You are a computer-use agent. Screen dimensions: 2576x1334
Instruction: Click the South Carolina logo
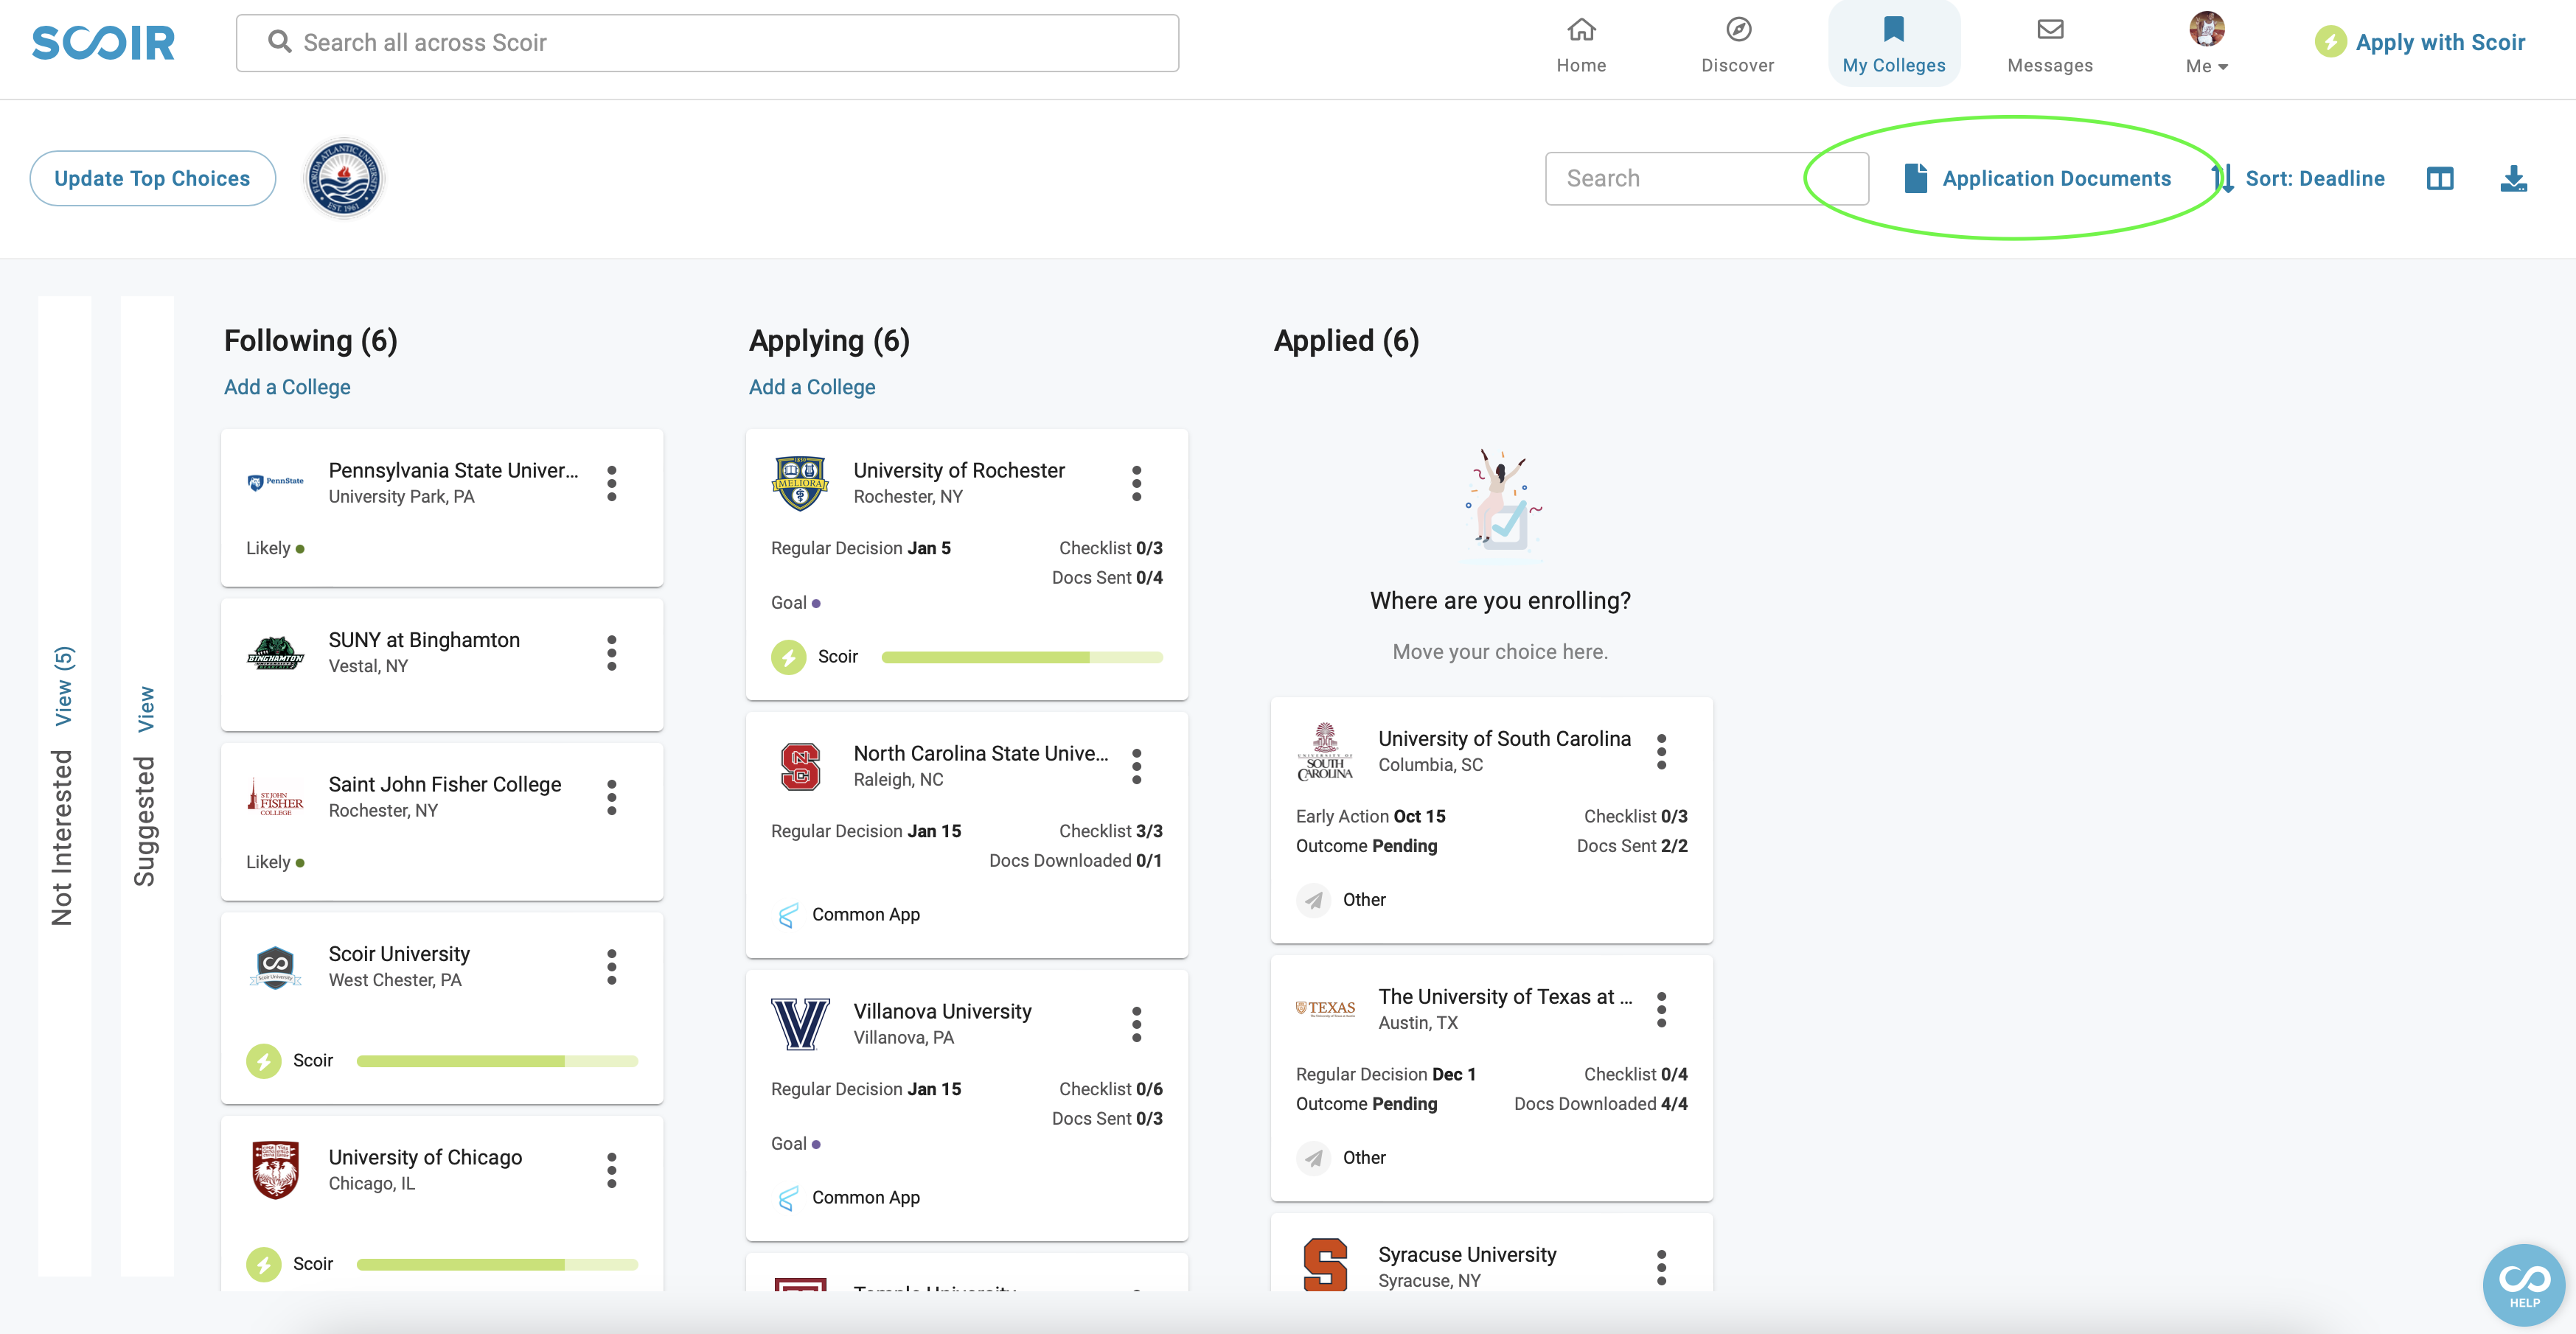pyautogui.click(x=1325, y=751)
